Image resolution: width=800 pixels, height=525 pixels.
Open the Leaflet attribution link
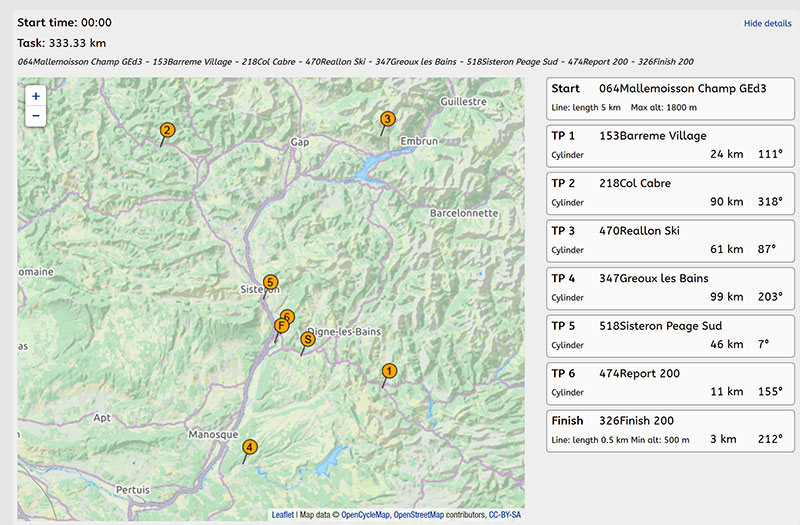pyautogui.click(x=282, y=515)
